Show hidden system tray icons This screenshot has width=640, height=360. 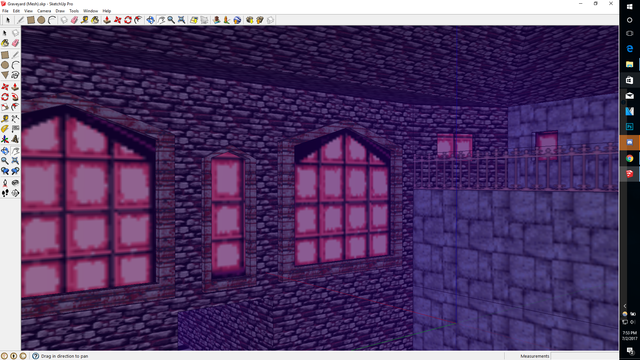625,306
